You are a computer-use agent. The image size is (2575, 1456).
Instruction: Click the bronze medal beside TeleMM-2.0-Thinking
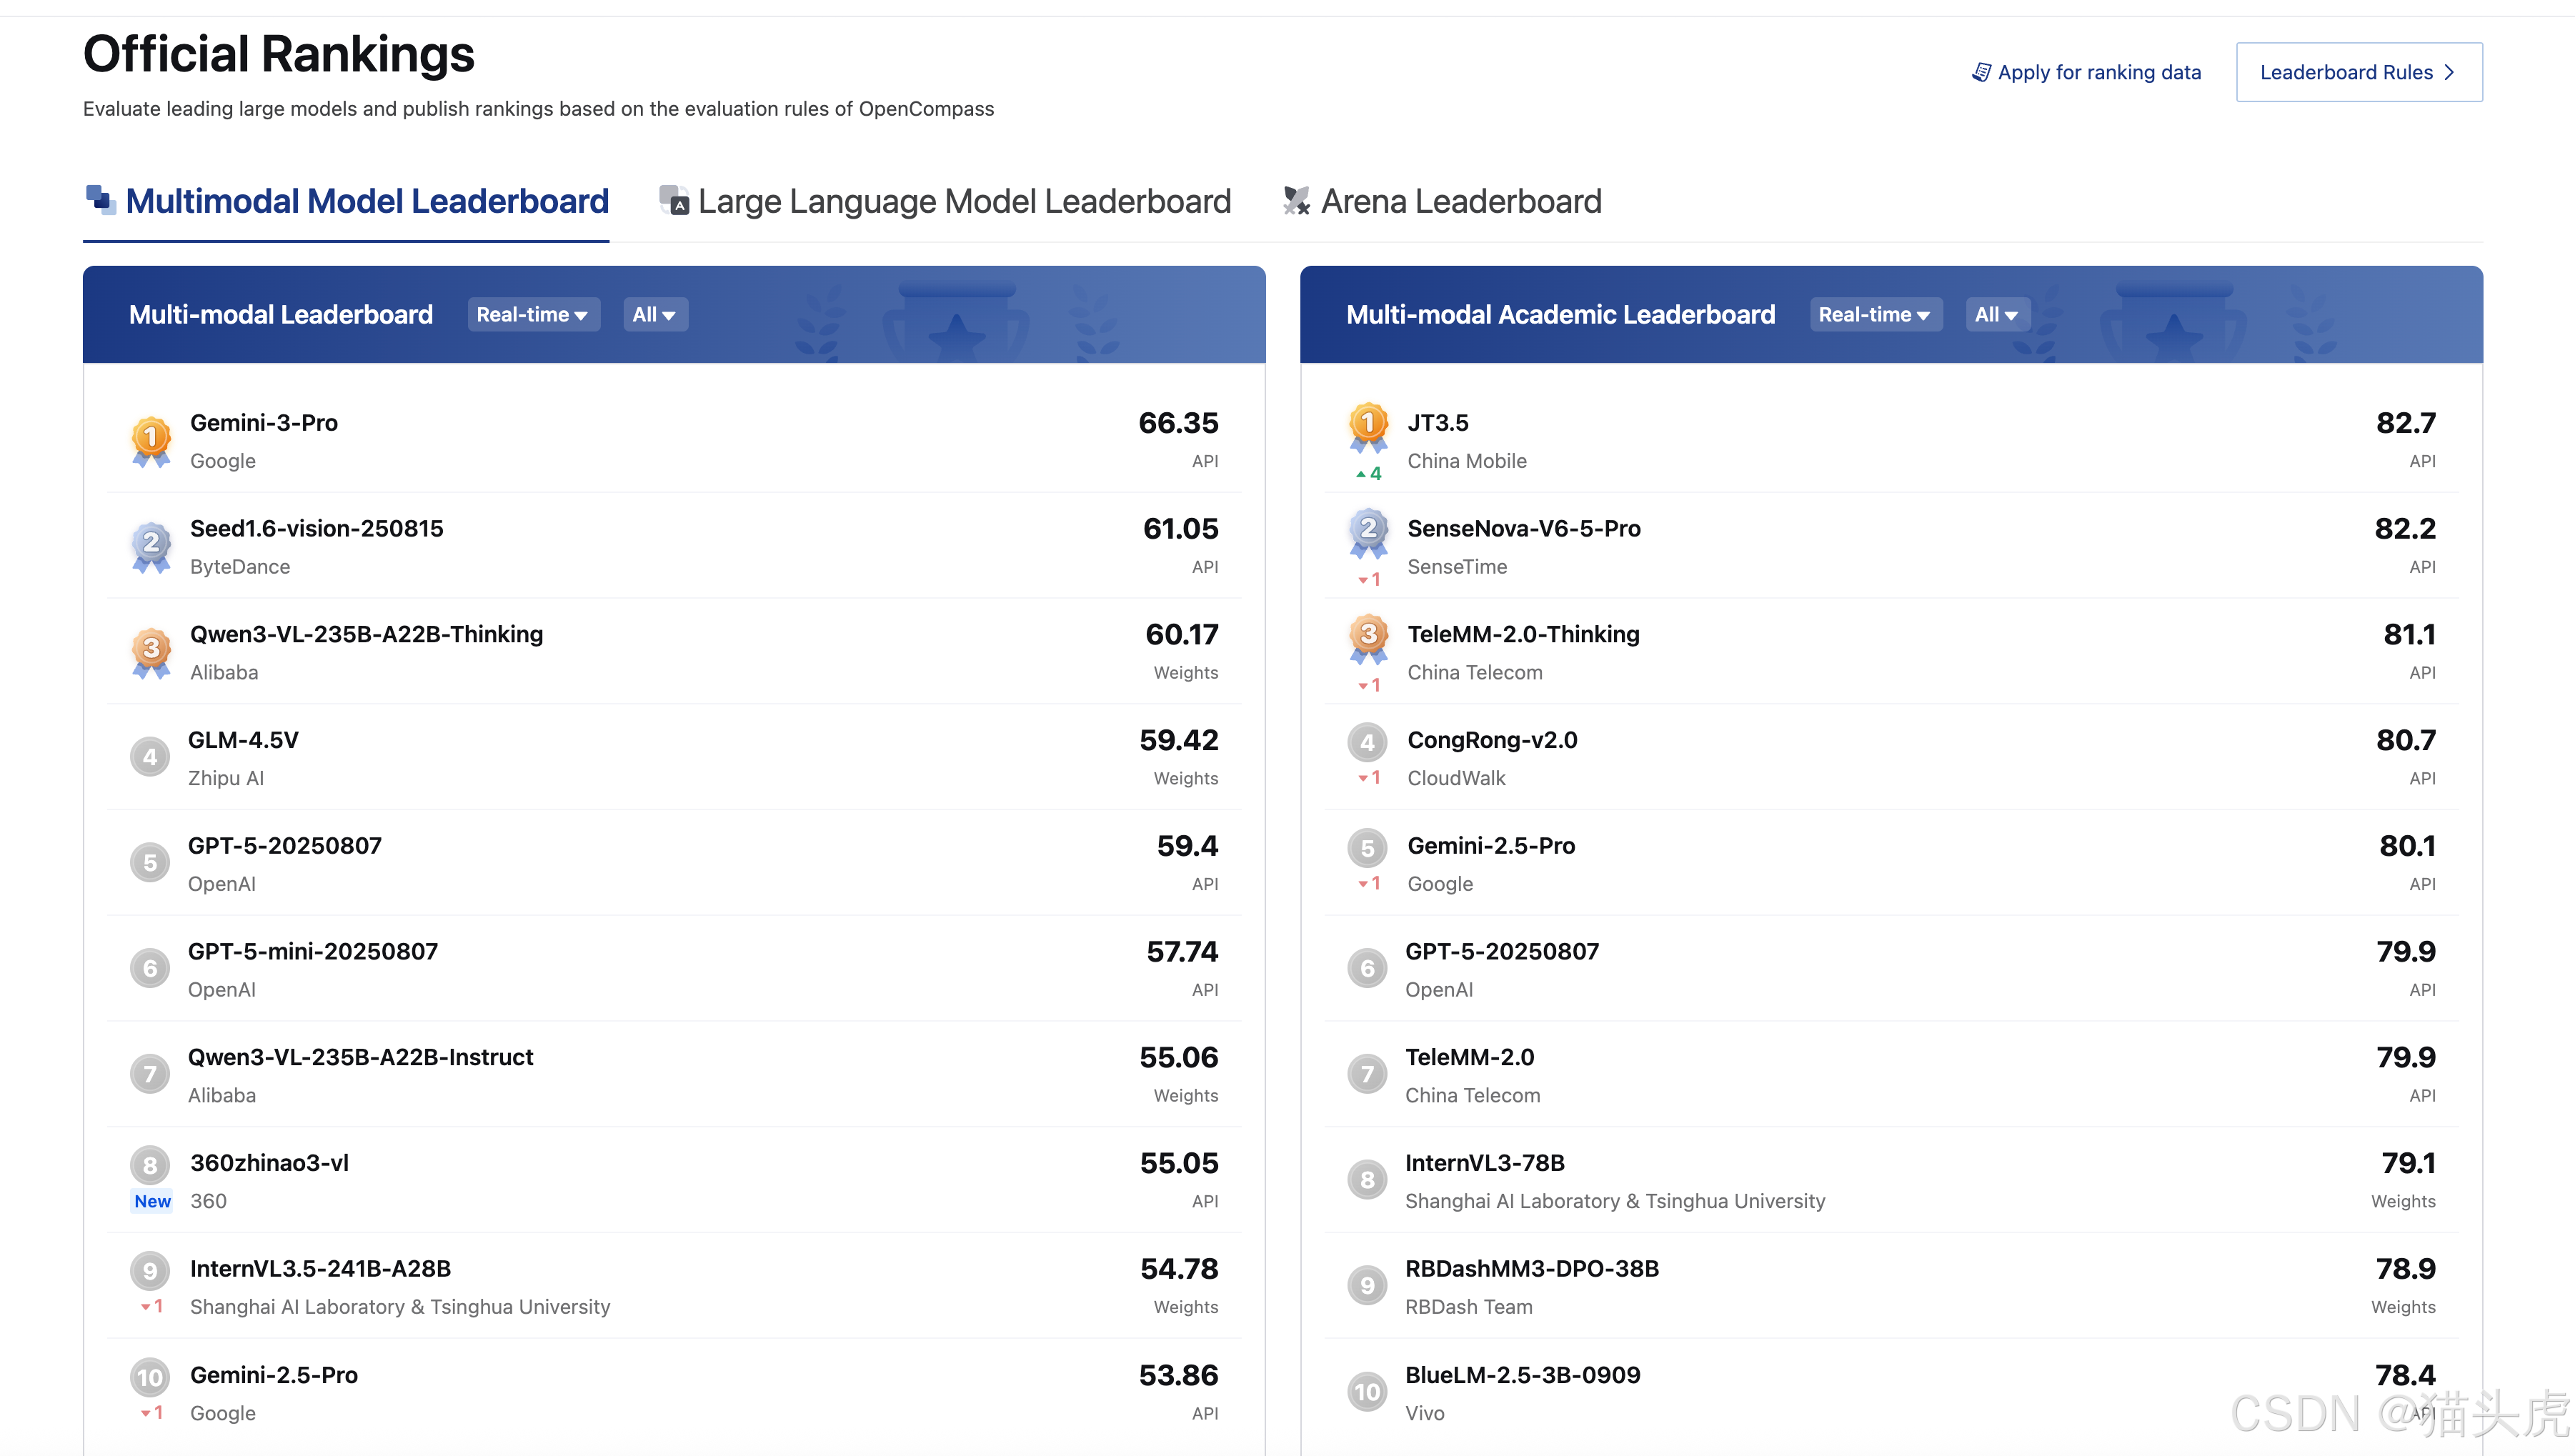tap(1368, 637)
